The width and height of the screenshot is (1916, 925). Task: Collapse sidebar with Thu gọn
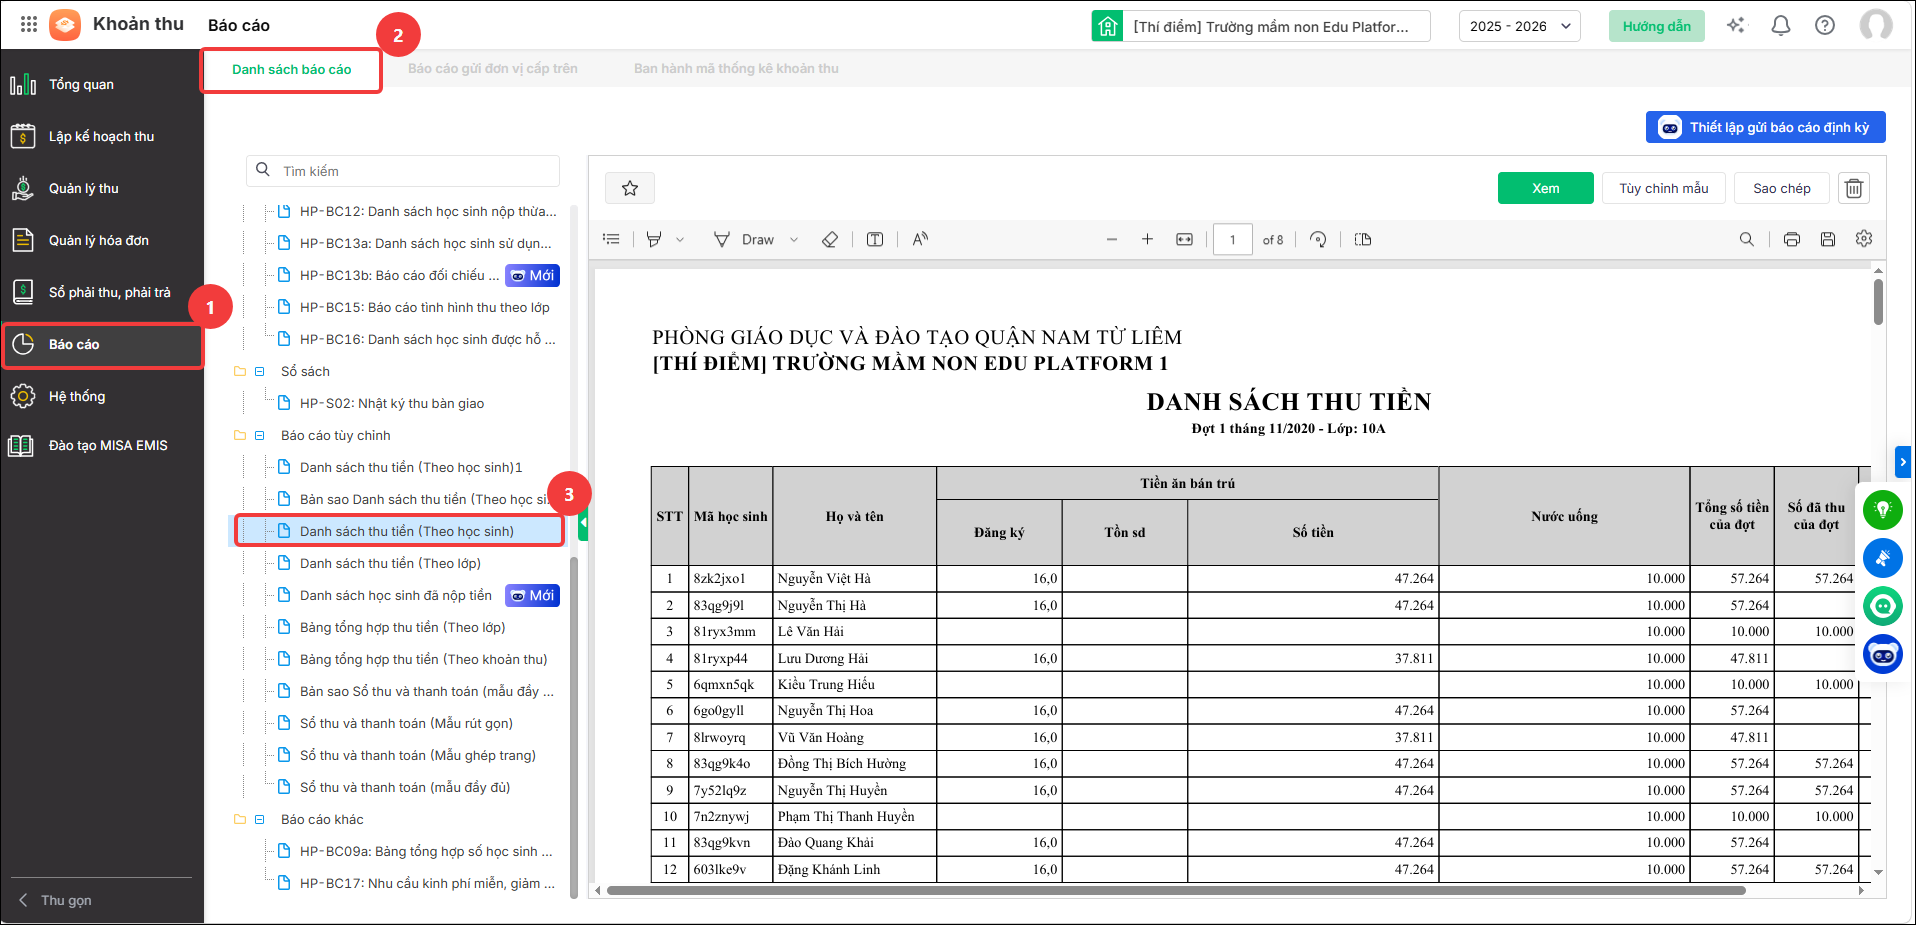(56, 900)
